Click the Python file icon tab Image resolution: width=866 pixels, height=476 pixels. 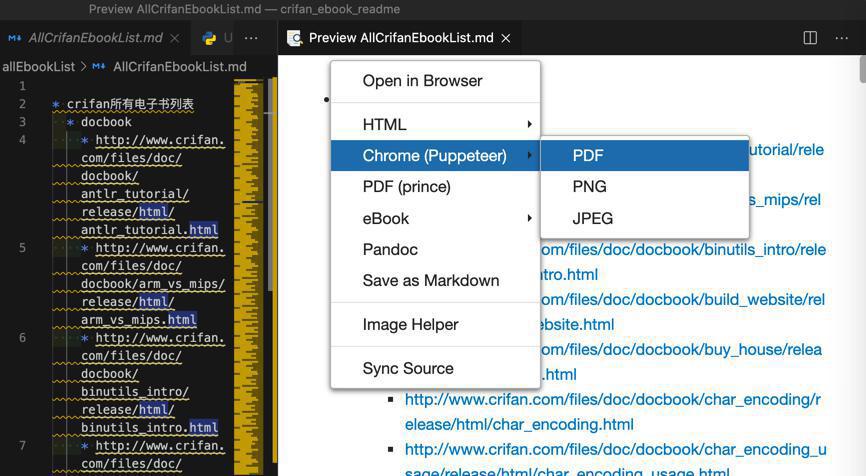pos(209,38)
